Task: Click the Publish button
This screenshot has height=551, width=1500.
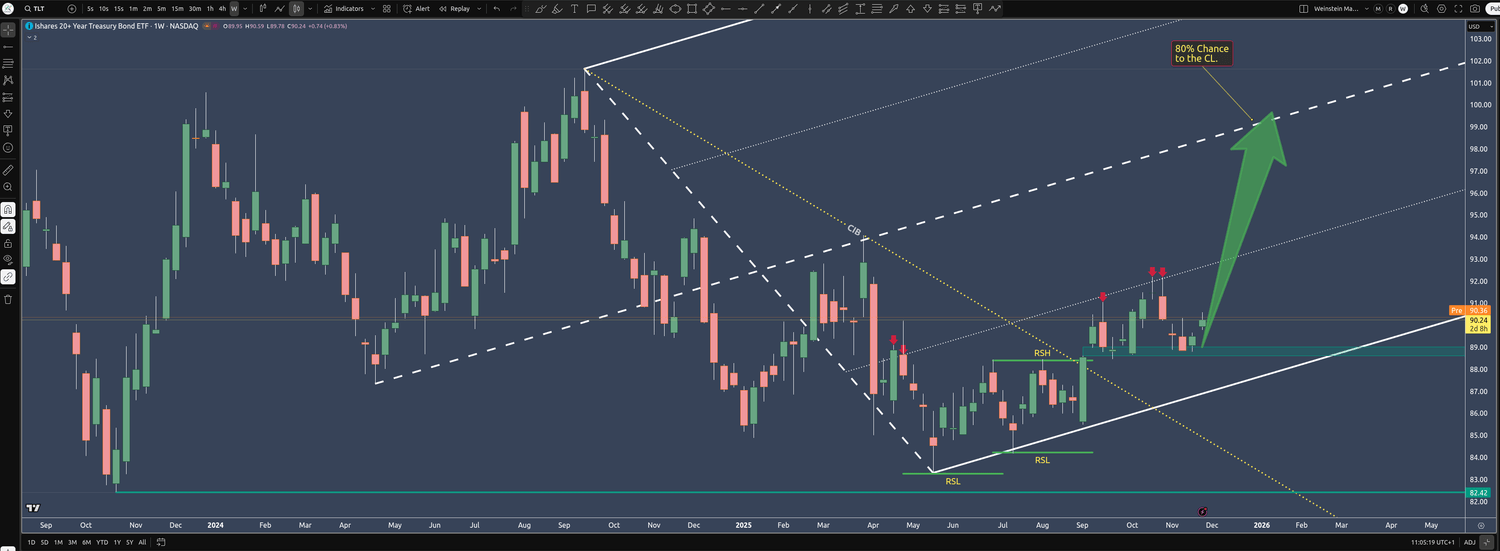Action: 1492,8
